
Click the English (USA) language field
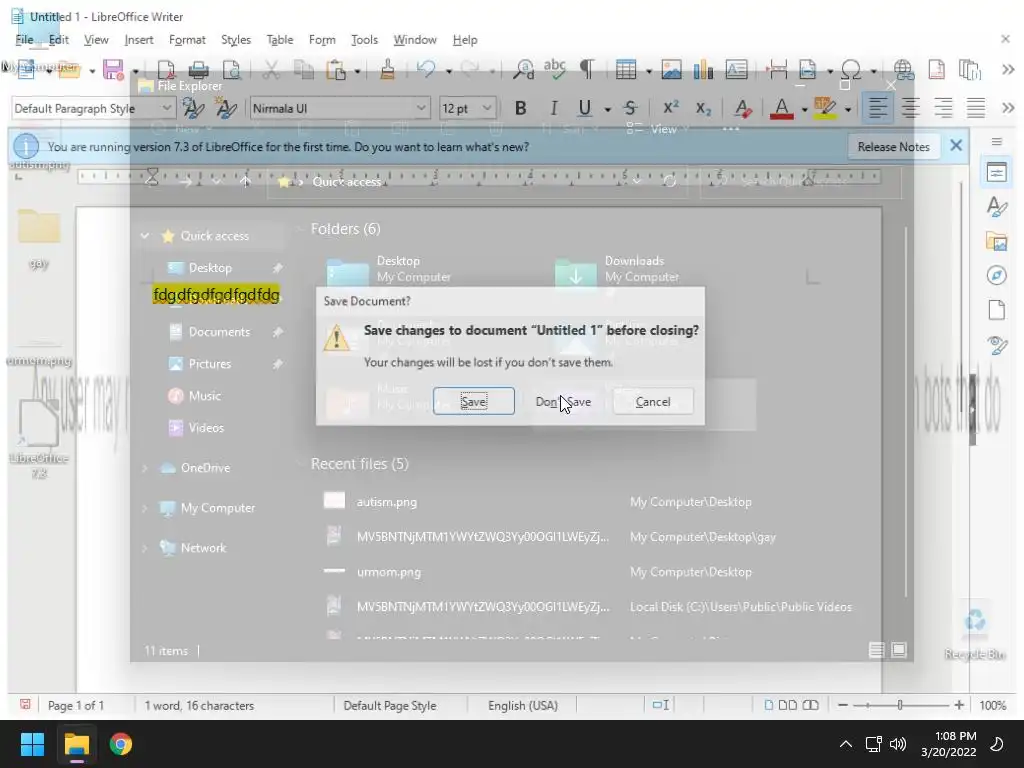522,705
